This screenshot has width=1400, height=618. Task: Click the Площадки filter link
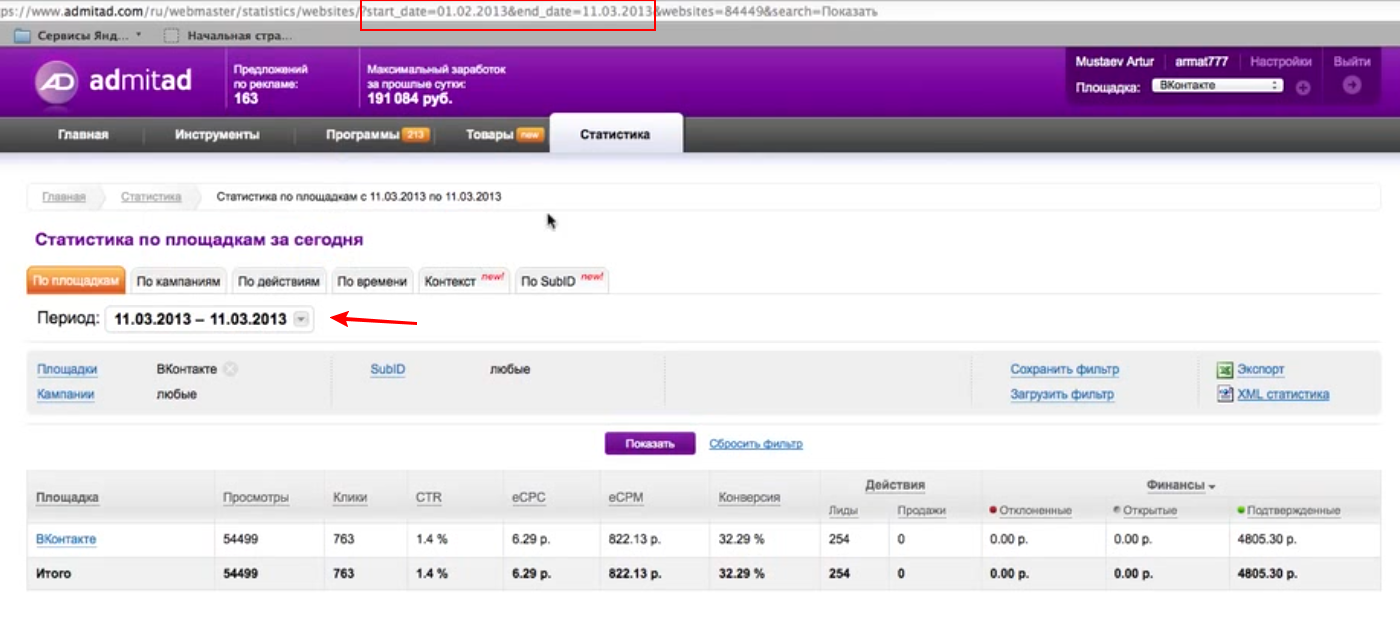[x=67, y=370]
